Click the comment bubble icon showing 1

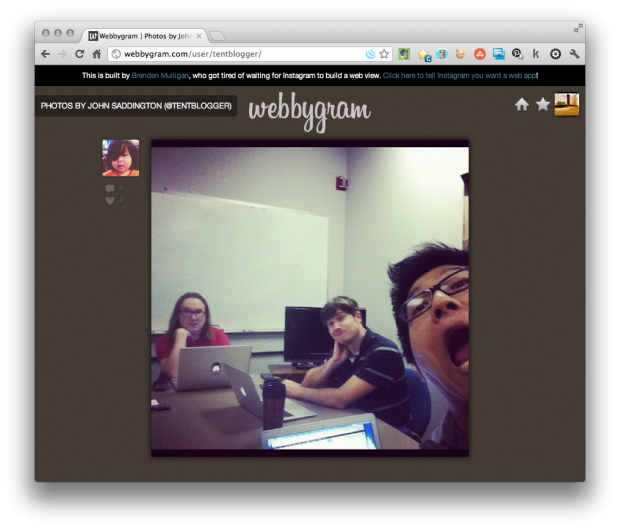click(110, 188)
